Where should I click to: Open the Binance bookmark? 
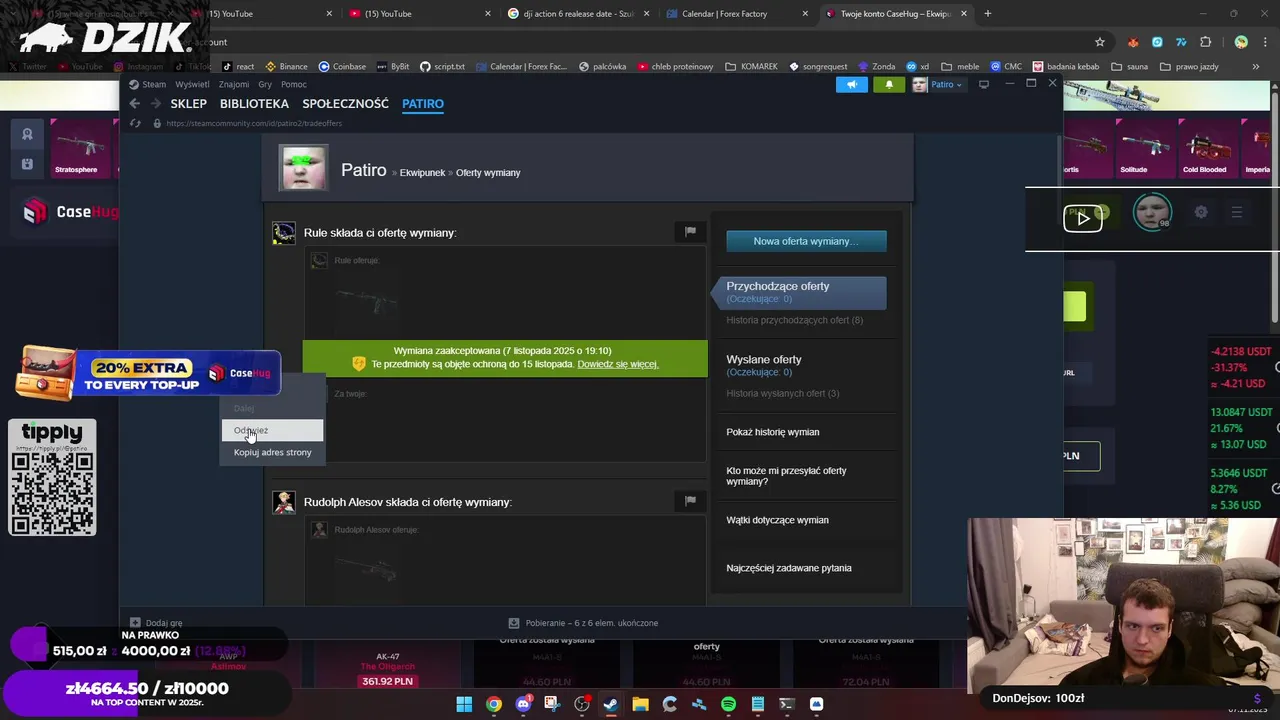tap(285, 66)
